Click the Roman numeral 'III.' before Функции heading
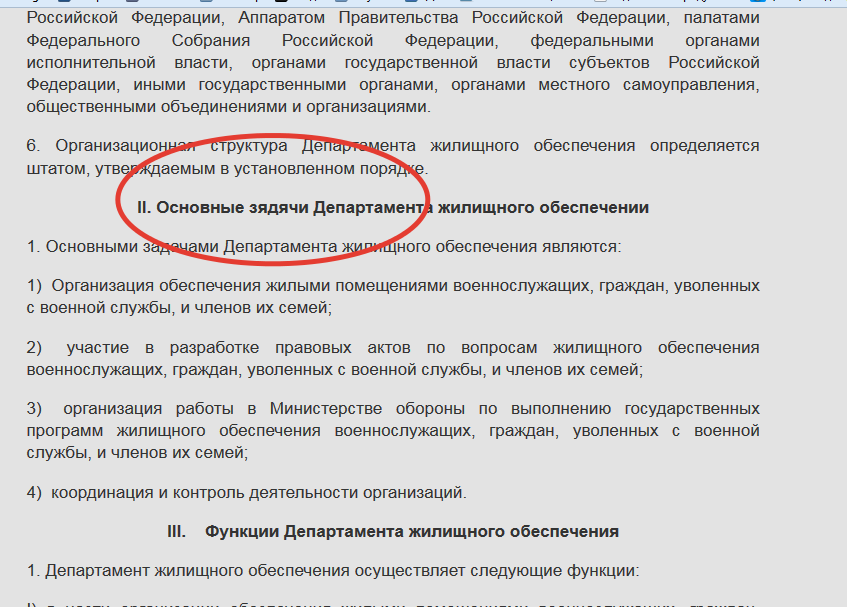This screenshot has width=847, height=607. (177, 531)
